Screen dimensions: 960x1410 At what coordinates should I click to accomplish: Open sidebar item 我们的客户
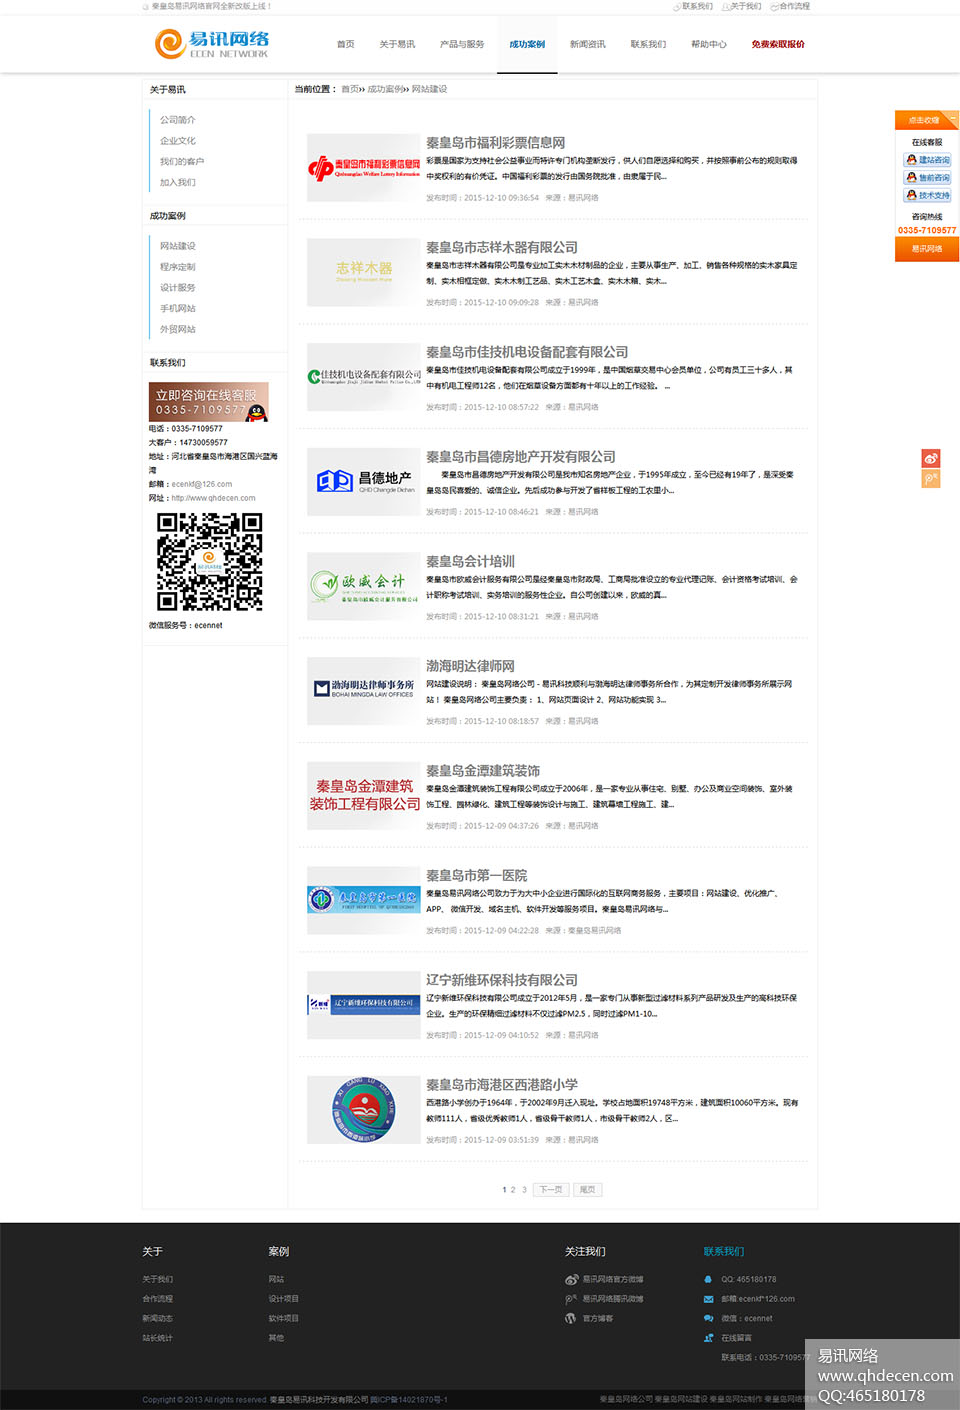pos(182,162)
